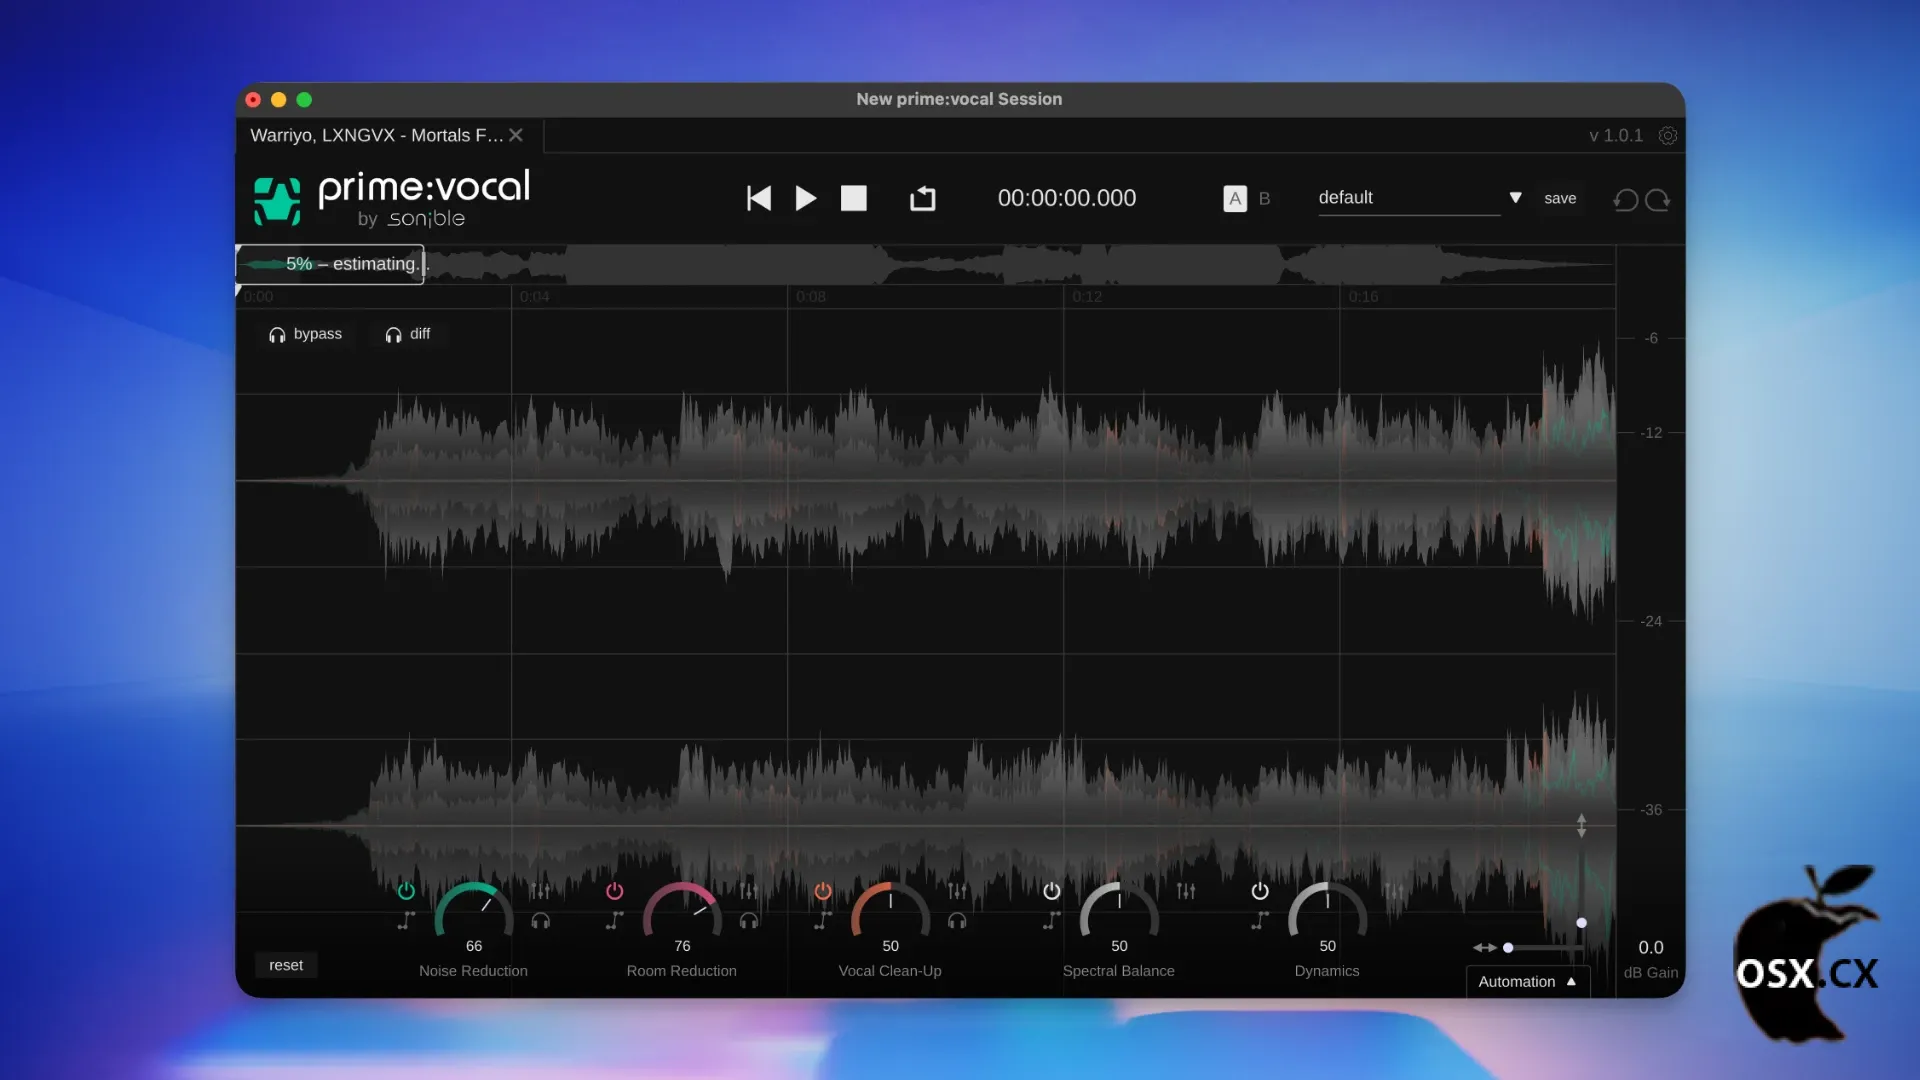Click the timeline ruler at 0:16
The width and height of the screenshot is (1920, 1080).
(1363, 296)
